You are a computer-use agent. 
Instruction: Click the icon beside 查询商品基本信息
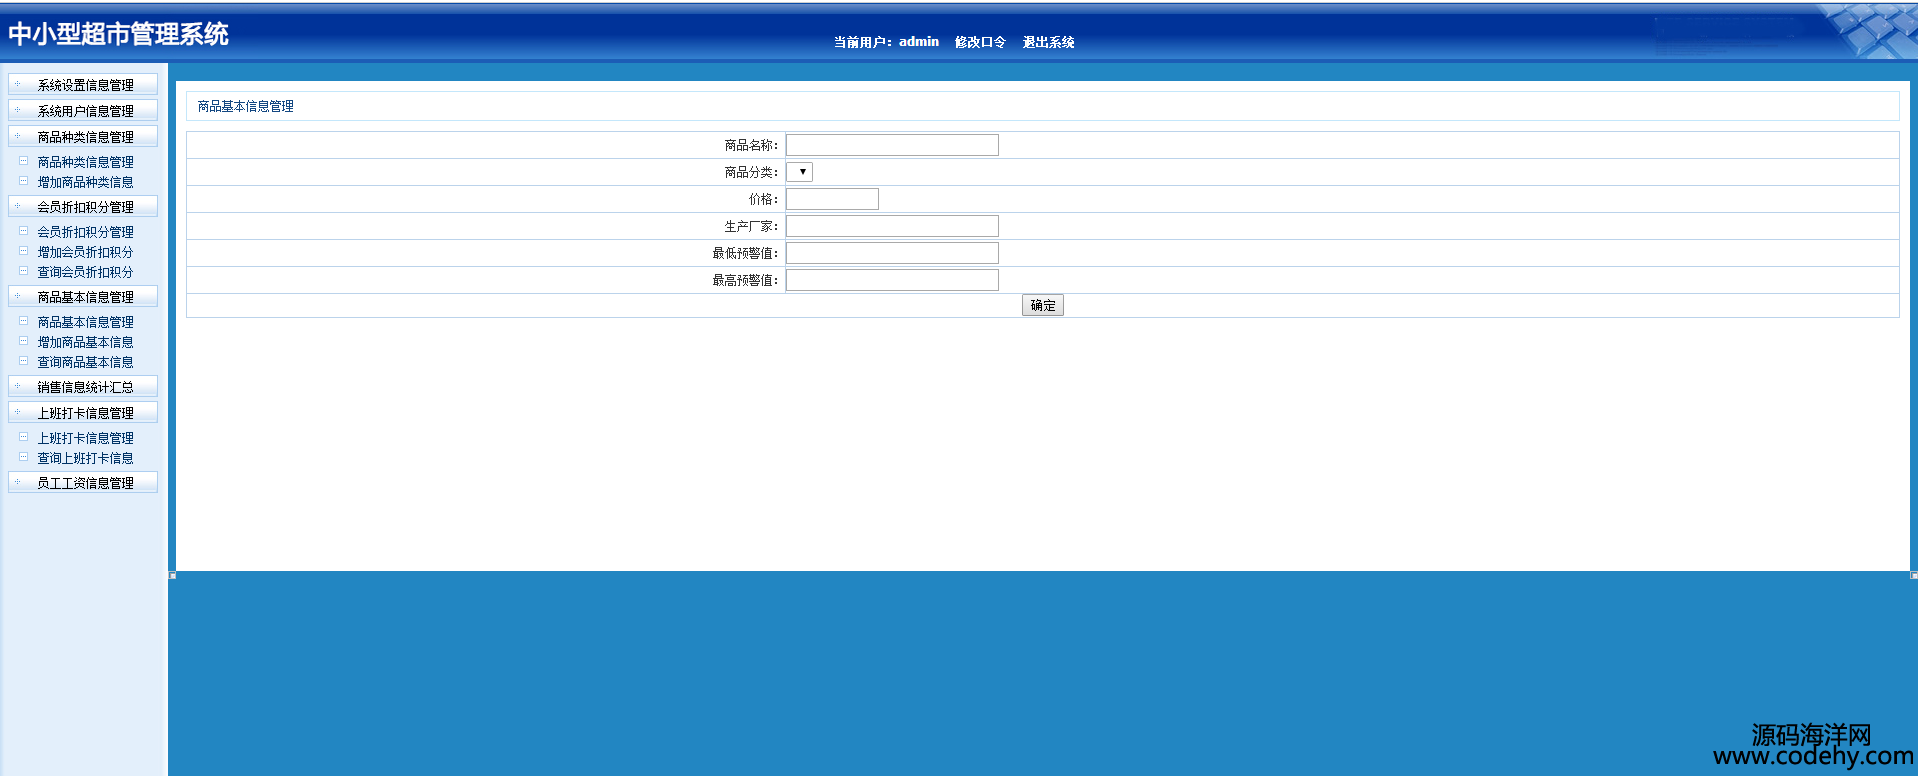[x=23, y=361]
